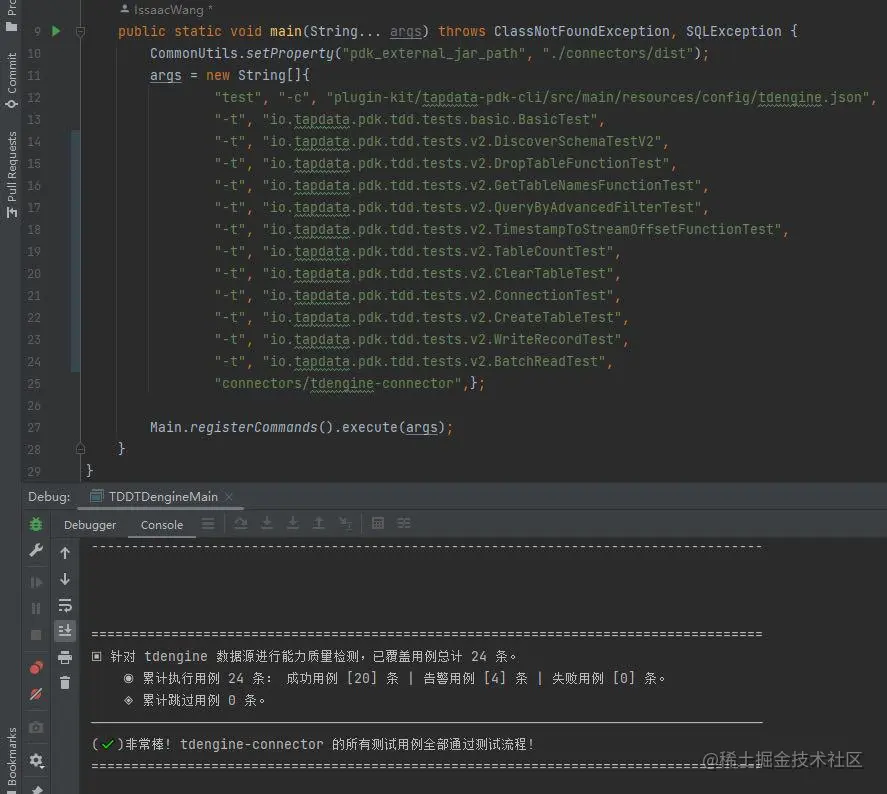887x794 pixels.
Task: Click the QueryByAdvancedFilterTest string
Action: point(481,208)
